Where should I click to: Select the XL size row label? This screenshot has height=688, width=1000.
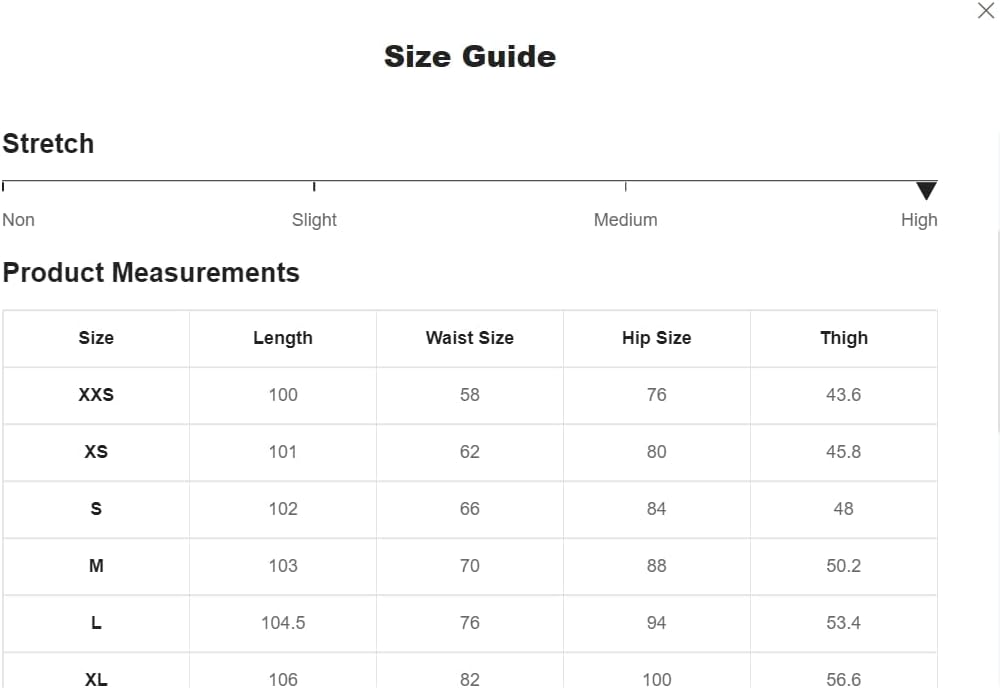[x=96, y=680]
